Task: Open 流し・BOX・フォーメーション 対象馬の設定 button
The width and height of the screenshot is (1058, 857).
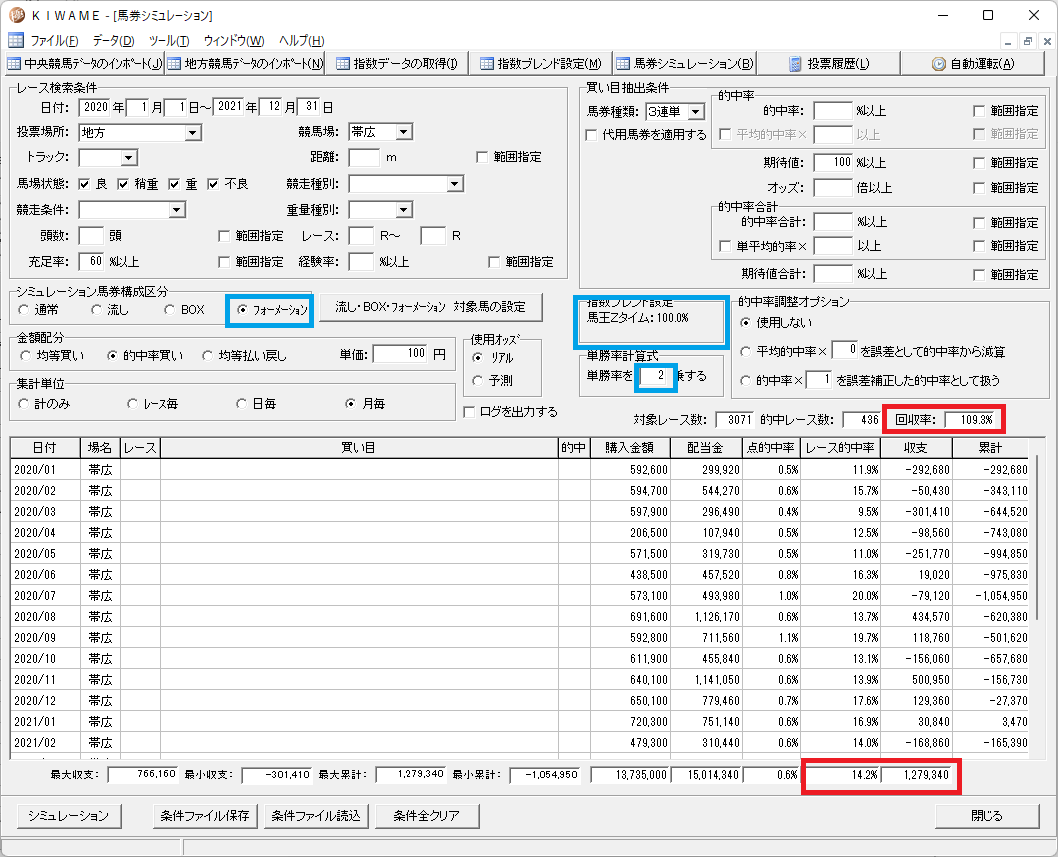Action: click(x=430, y=307)
